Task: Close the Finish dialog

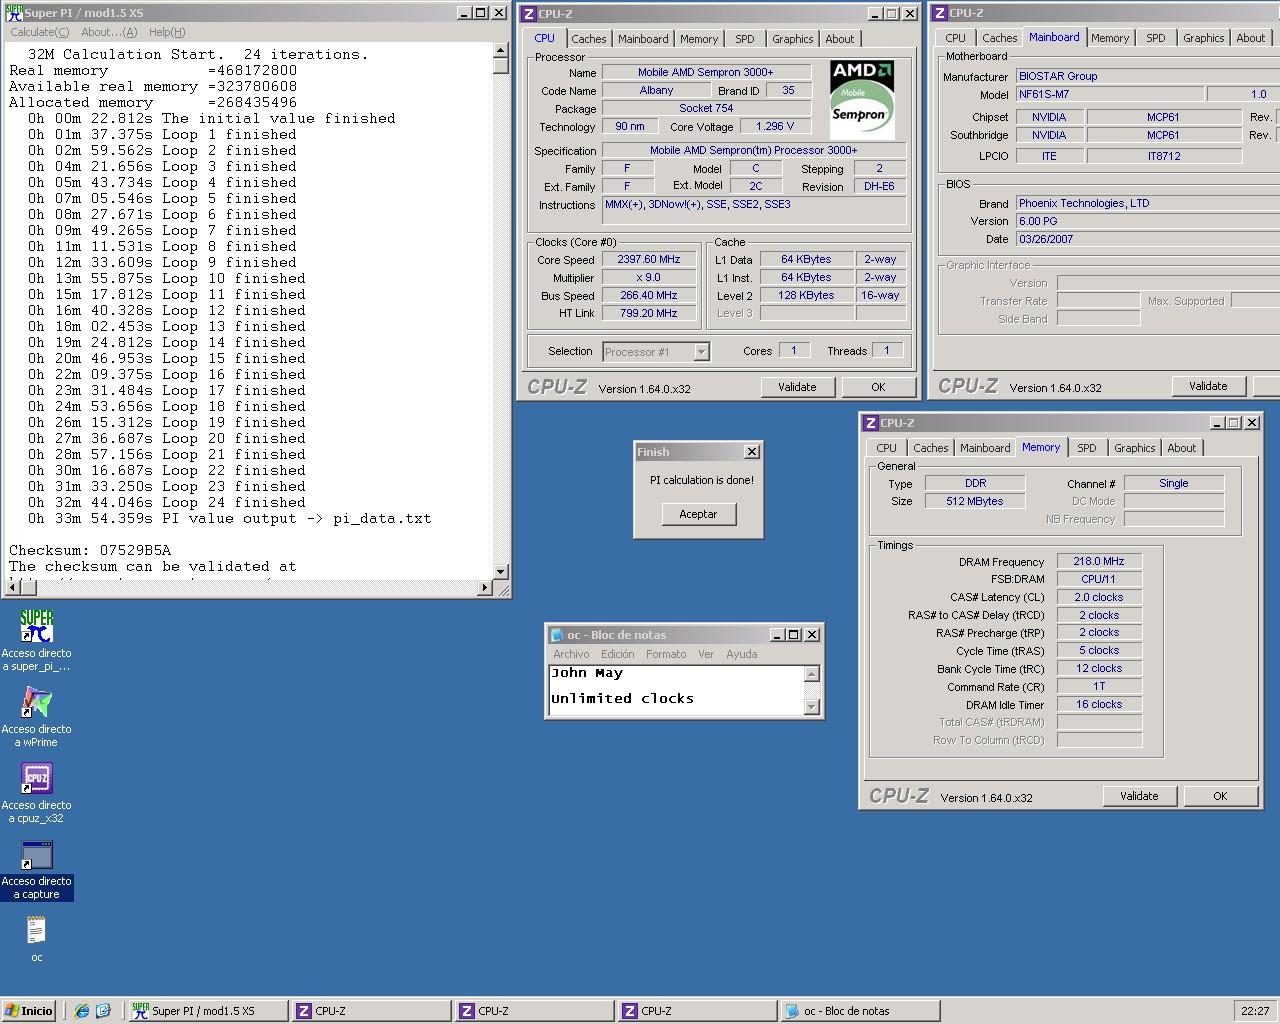Action: point(752,452)
